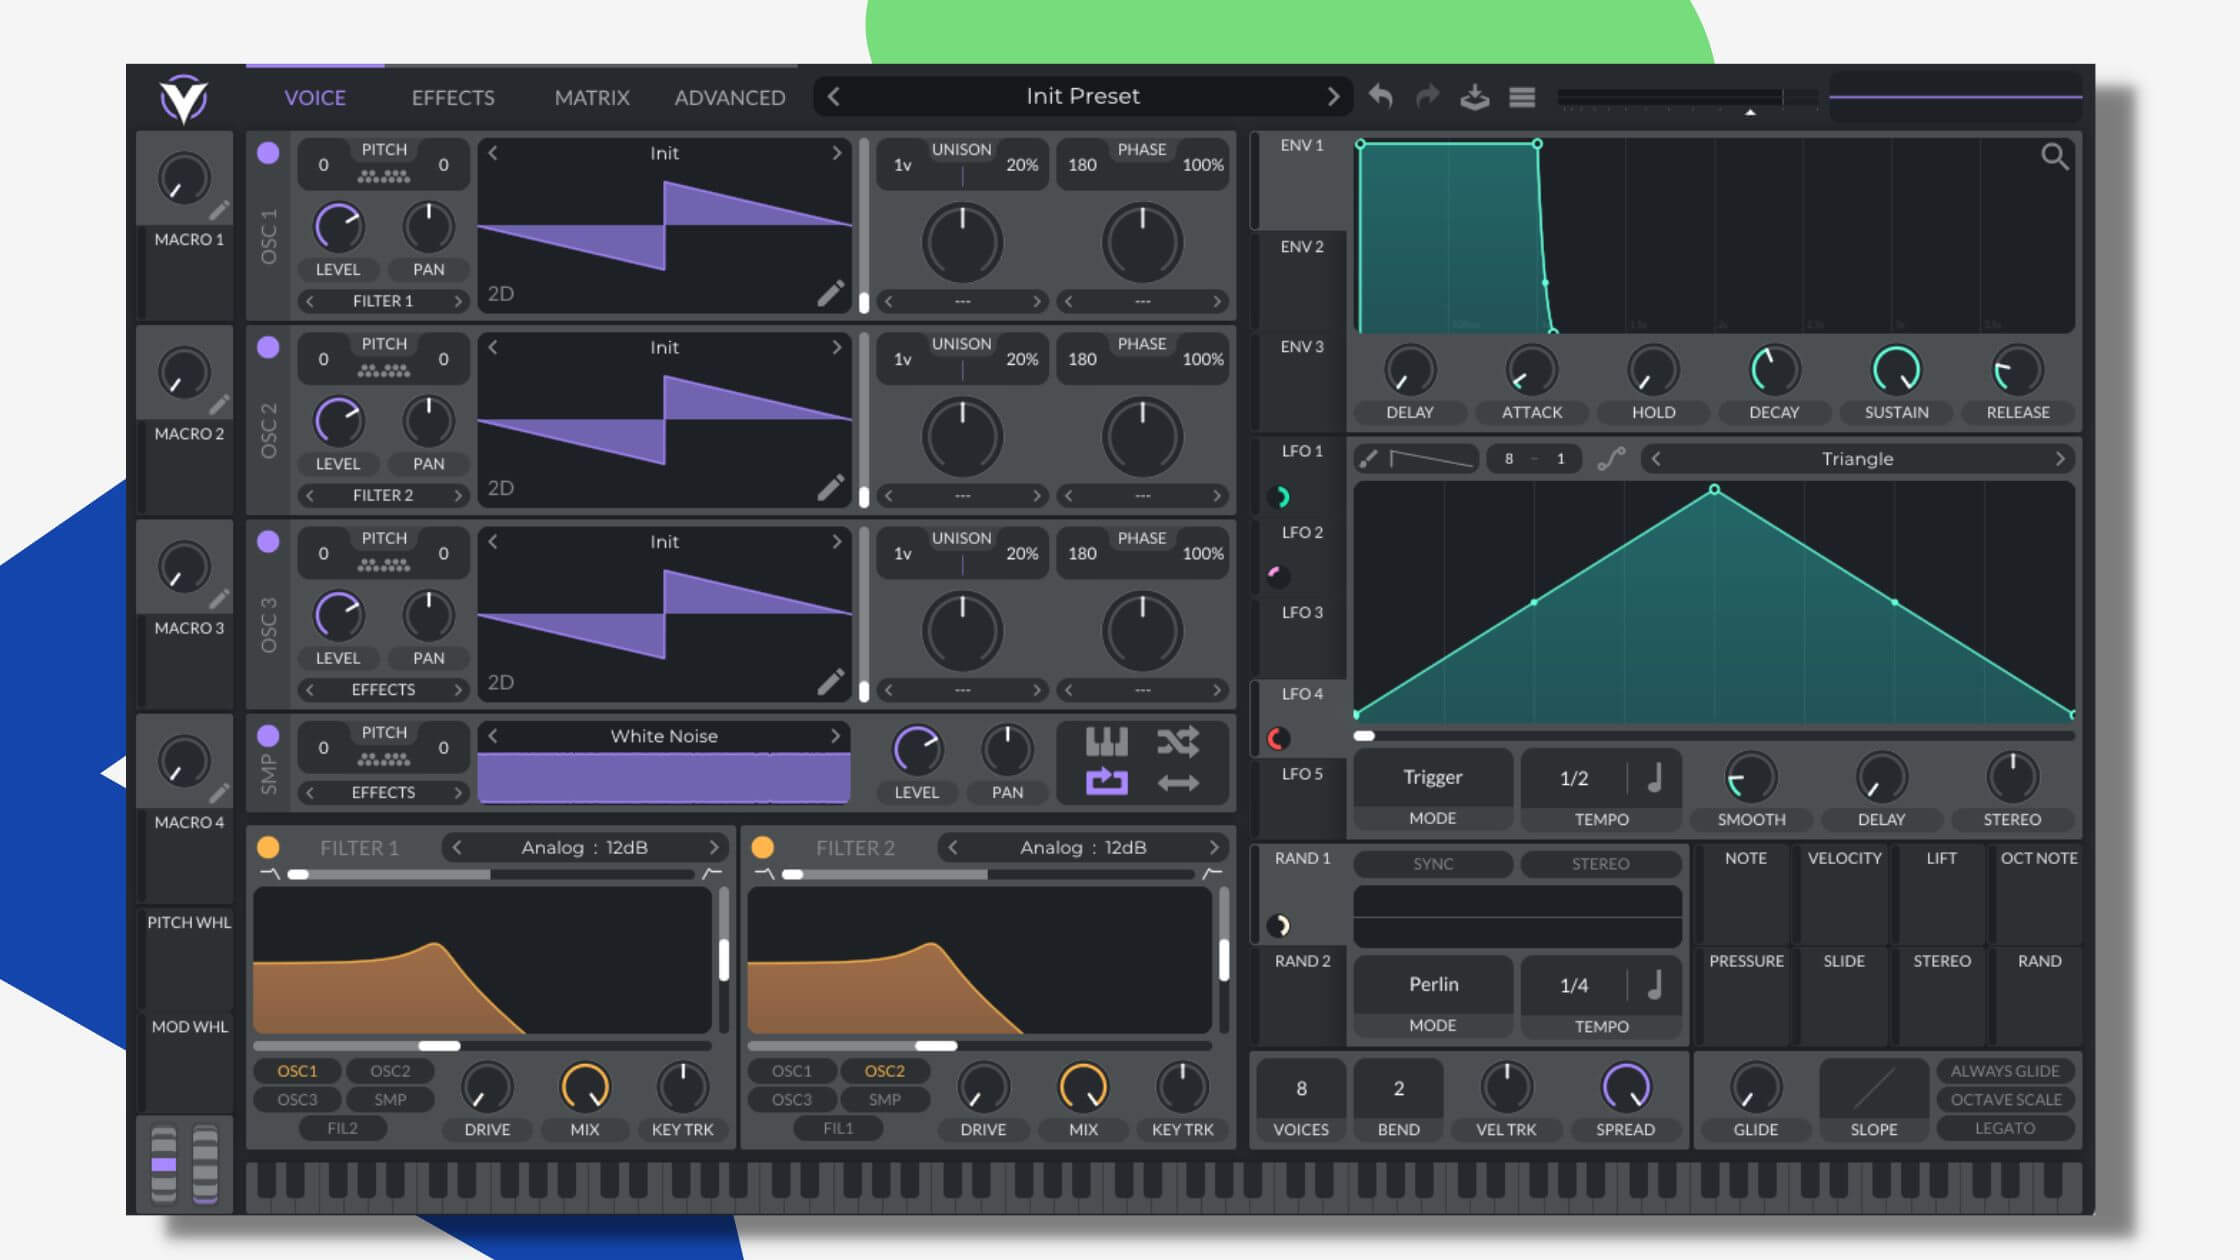The height and width of the screenshot is (1260, 2240).
Task: Toggle OSC 1 power button
Action: pos(268,153)
